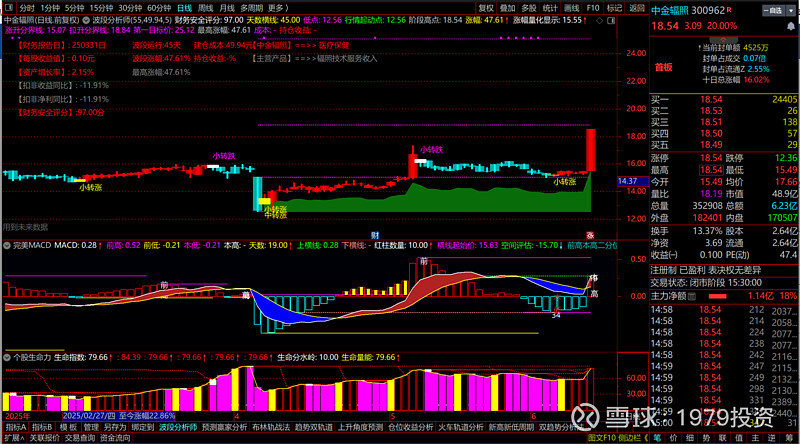This screenshot has width=800, height=444.
Task: Select the 日线 daily chart period
Action: [x=184, y=8]
